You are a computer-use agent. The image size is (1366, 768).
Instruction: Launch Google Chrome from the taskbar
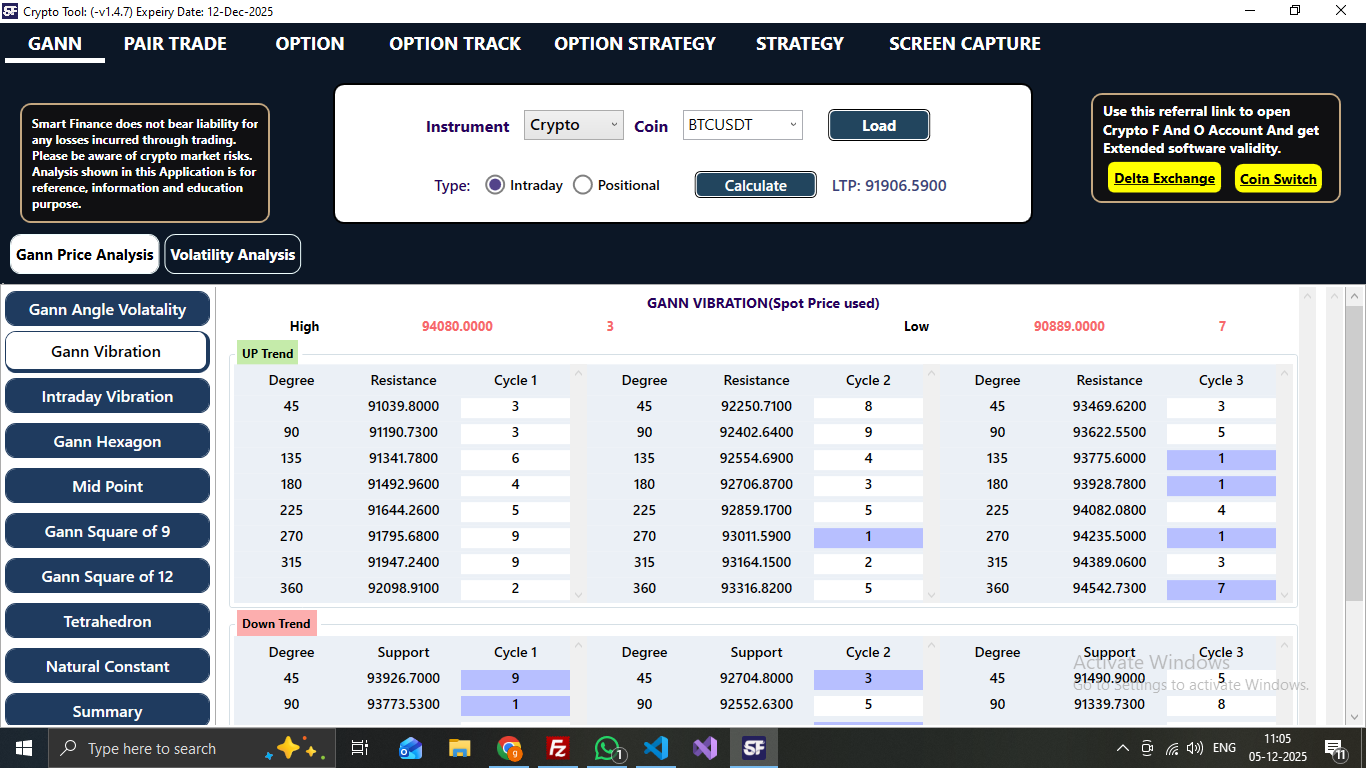coord(509,747)
